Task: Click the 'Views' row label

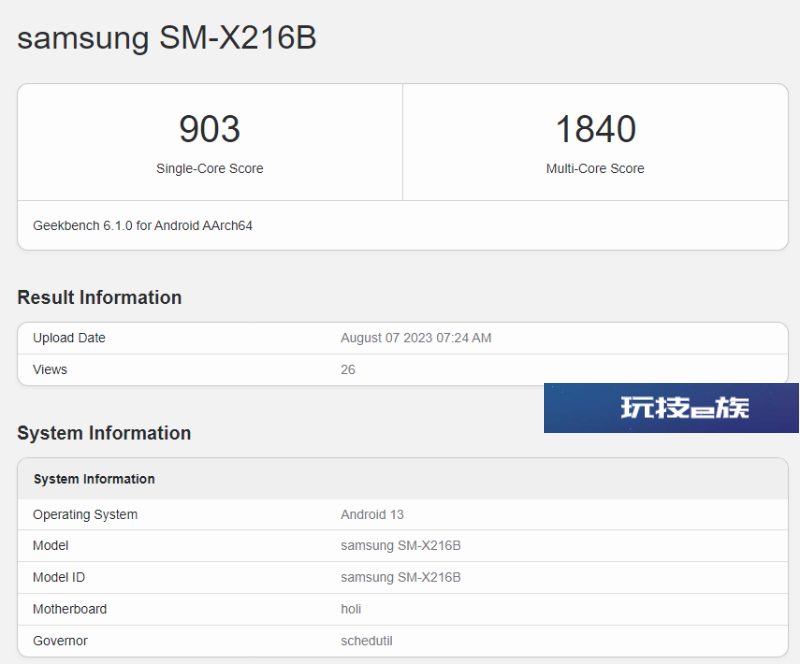Action: tap(50, 370)
